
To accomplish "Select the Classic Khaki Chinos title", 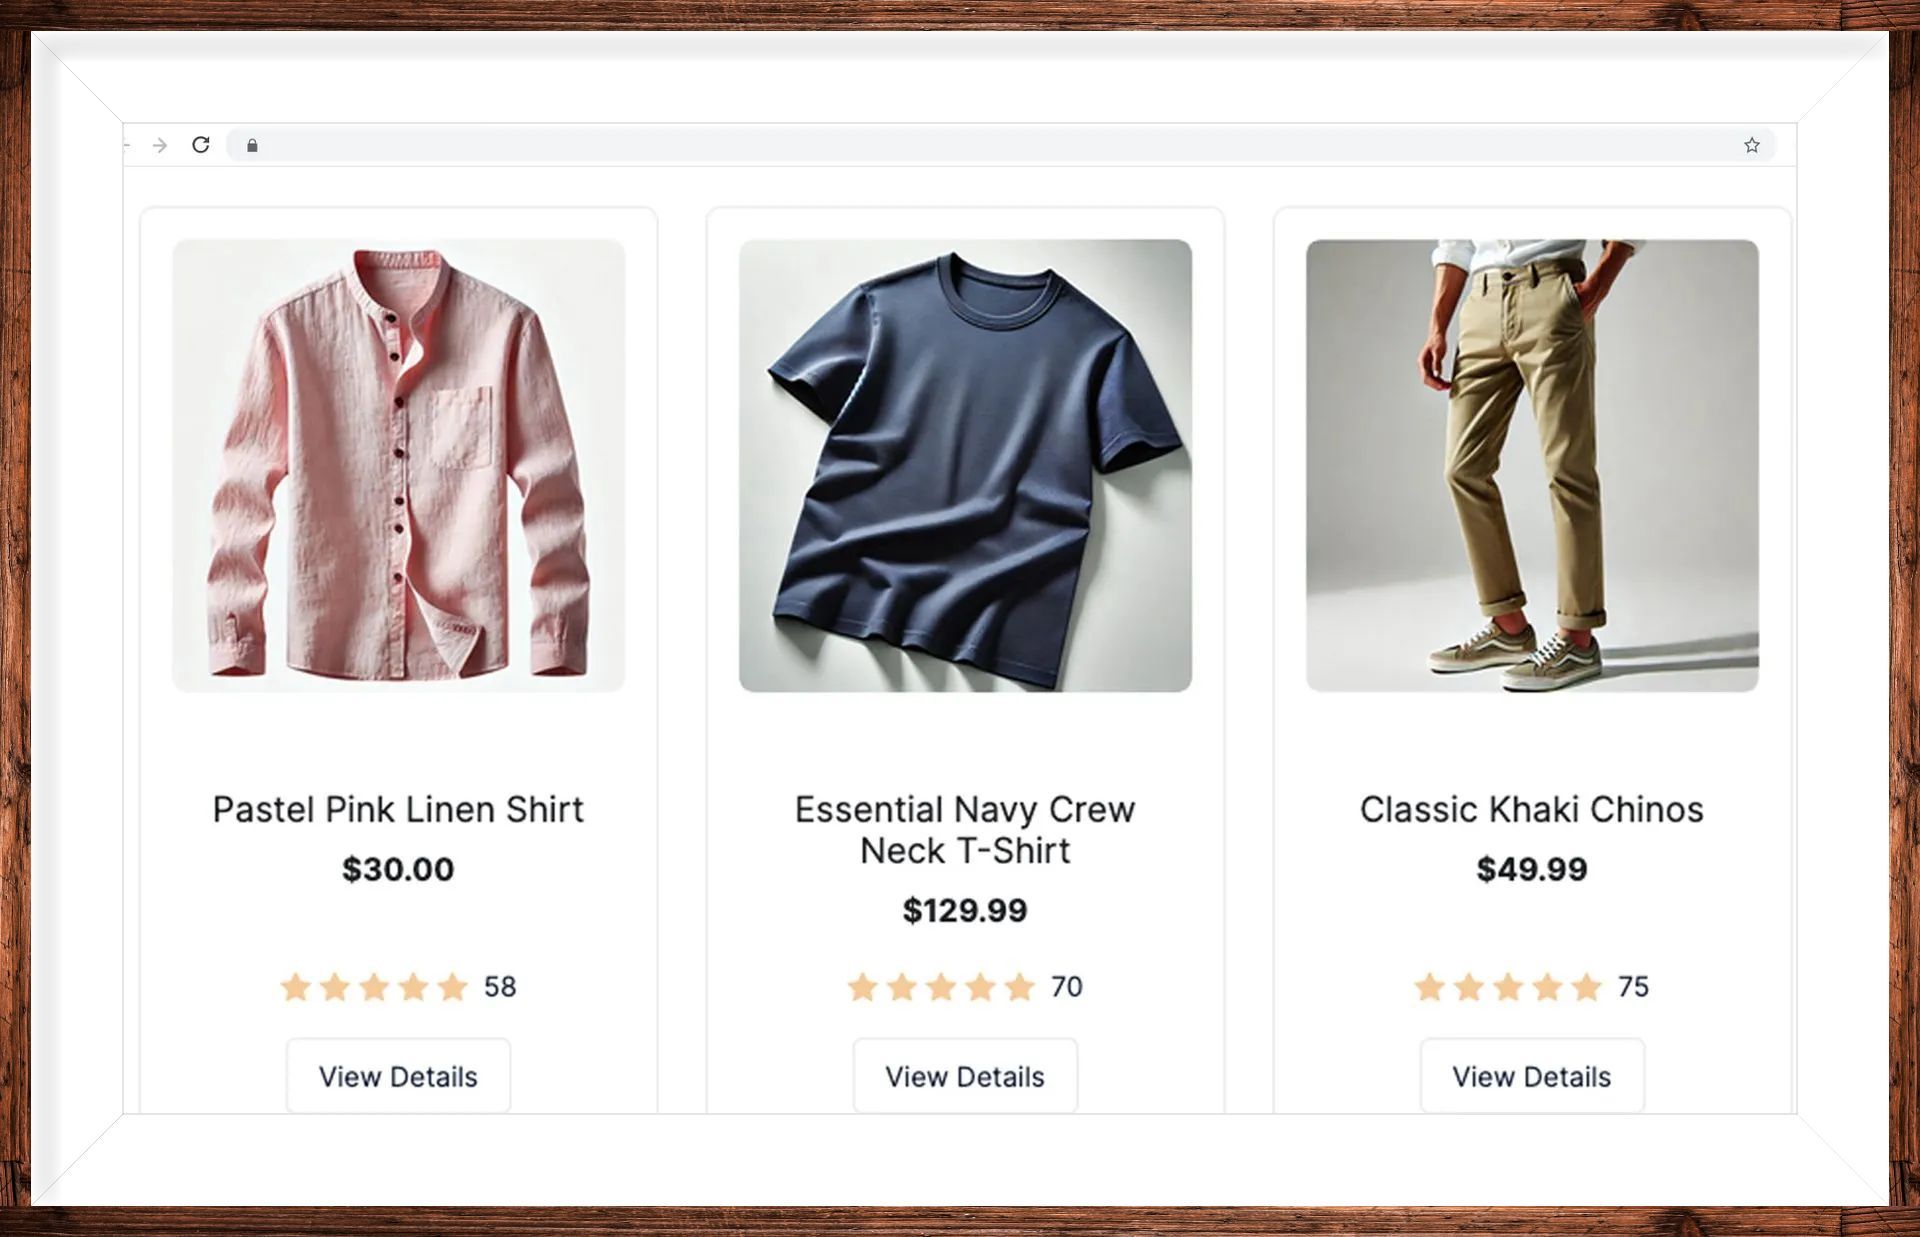I will [x=1531, y=810].
